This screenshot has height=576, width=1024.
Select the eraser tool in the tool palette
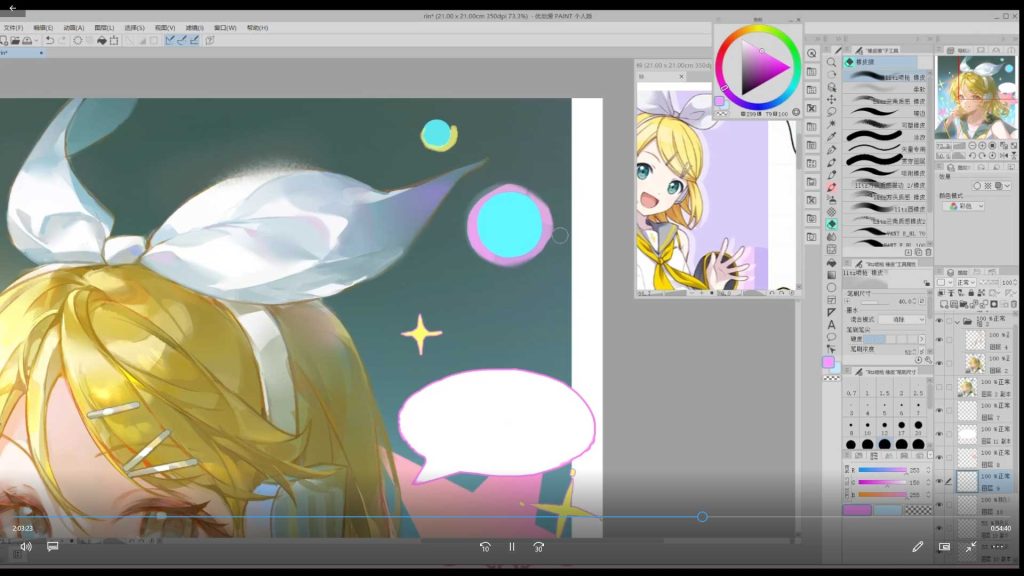831,224
